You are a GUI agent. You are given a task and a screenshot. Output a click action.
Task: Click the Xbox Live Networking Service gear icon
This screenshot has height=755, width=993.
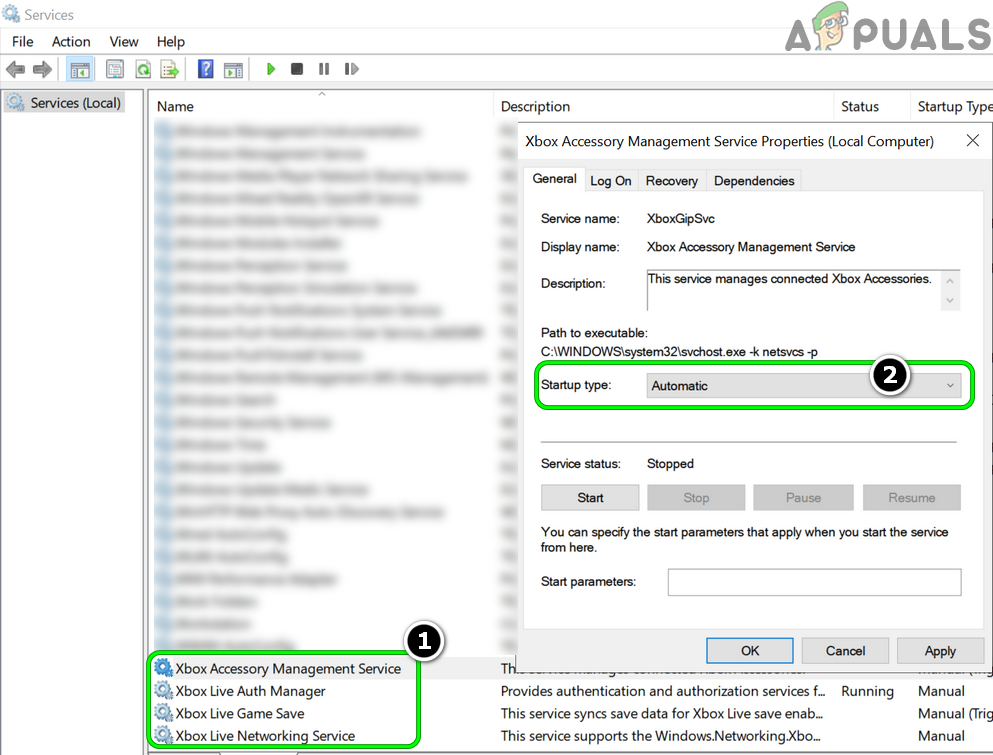click(163, 735)
